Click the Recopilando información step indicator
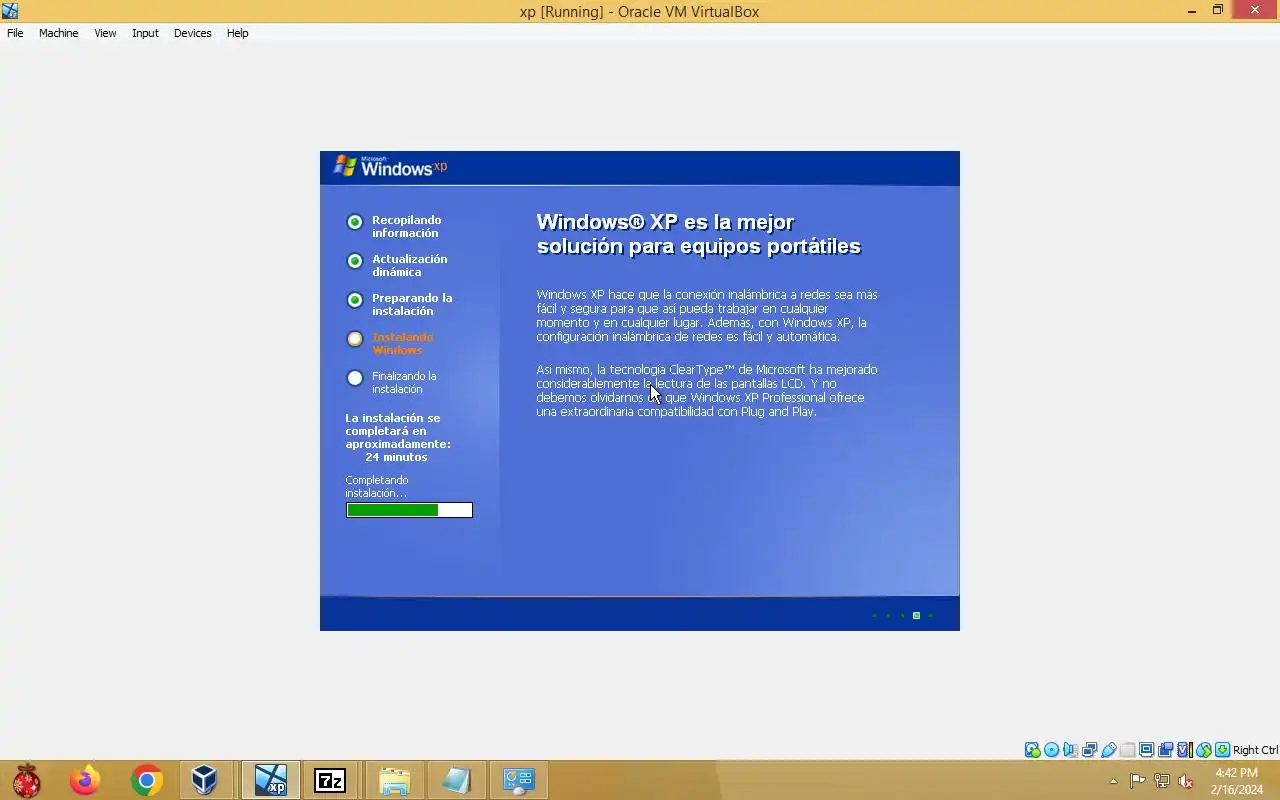Screen dimensions: 1280x800 (x=354, y=222)
